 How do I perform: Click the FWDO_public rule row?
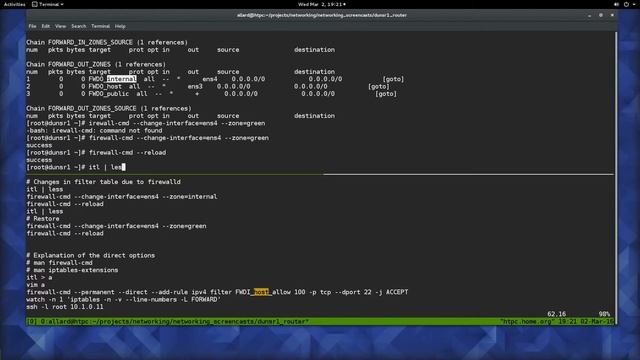211,93
